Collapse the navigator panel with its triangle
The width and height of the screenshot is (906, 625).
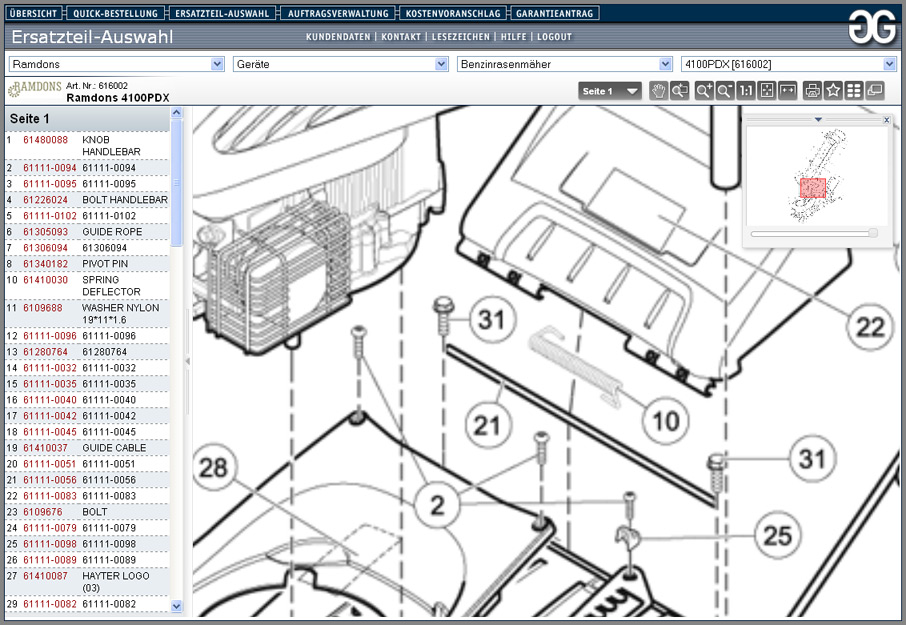click(x=818, y=120)
